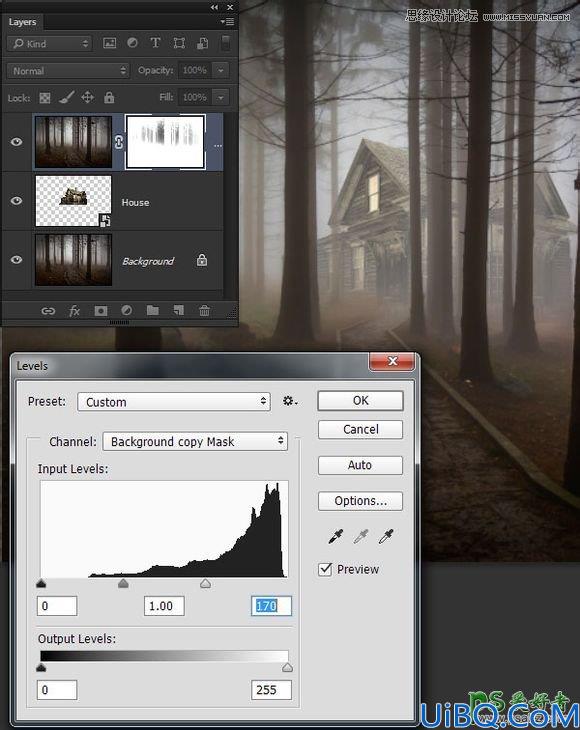Open the Kind filter dropdown

(49, 44)
